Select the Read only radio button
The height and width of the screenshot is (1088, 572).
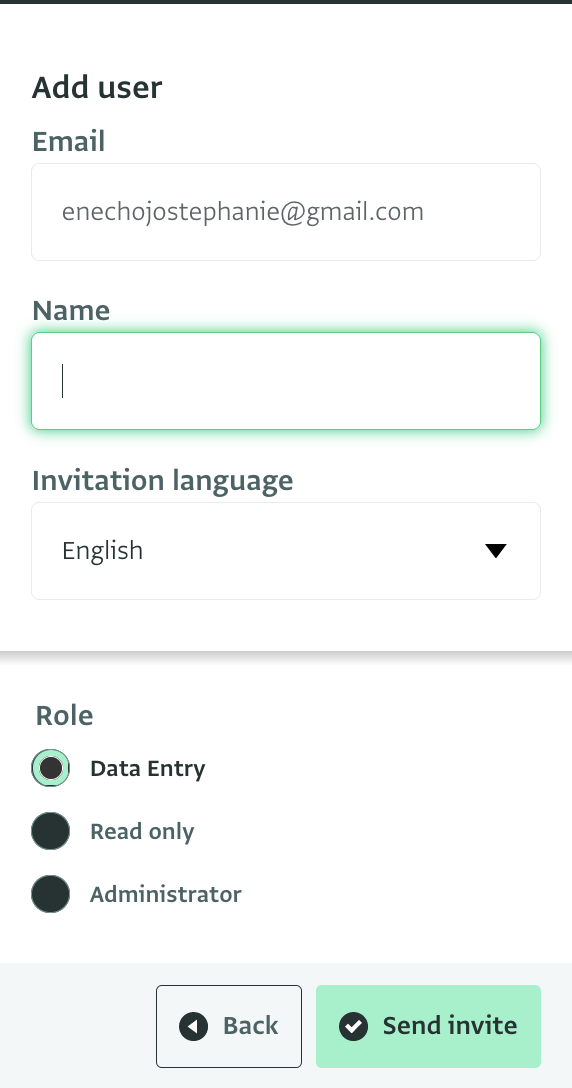[x=51, y=831]
